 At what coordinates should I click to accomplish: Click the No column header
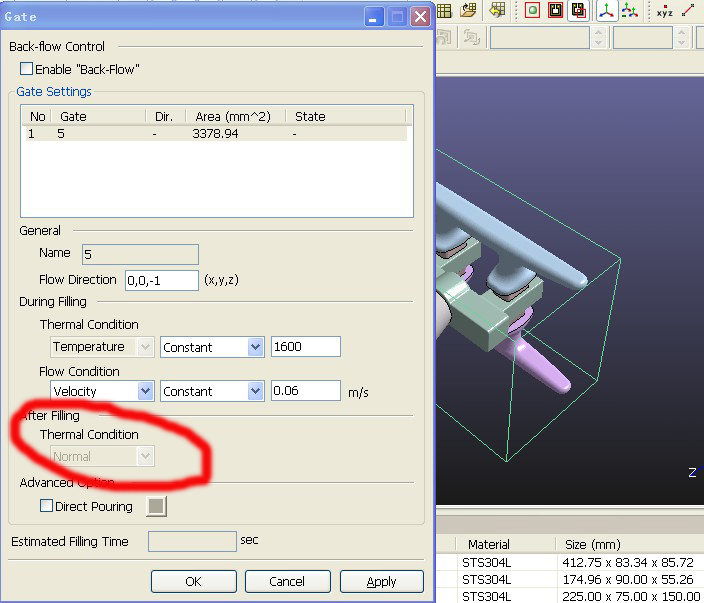pos(37,116)
